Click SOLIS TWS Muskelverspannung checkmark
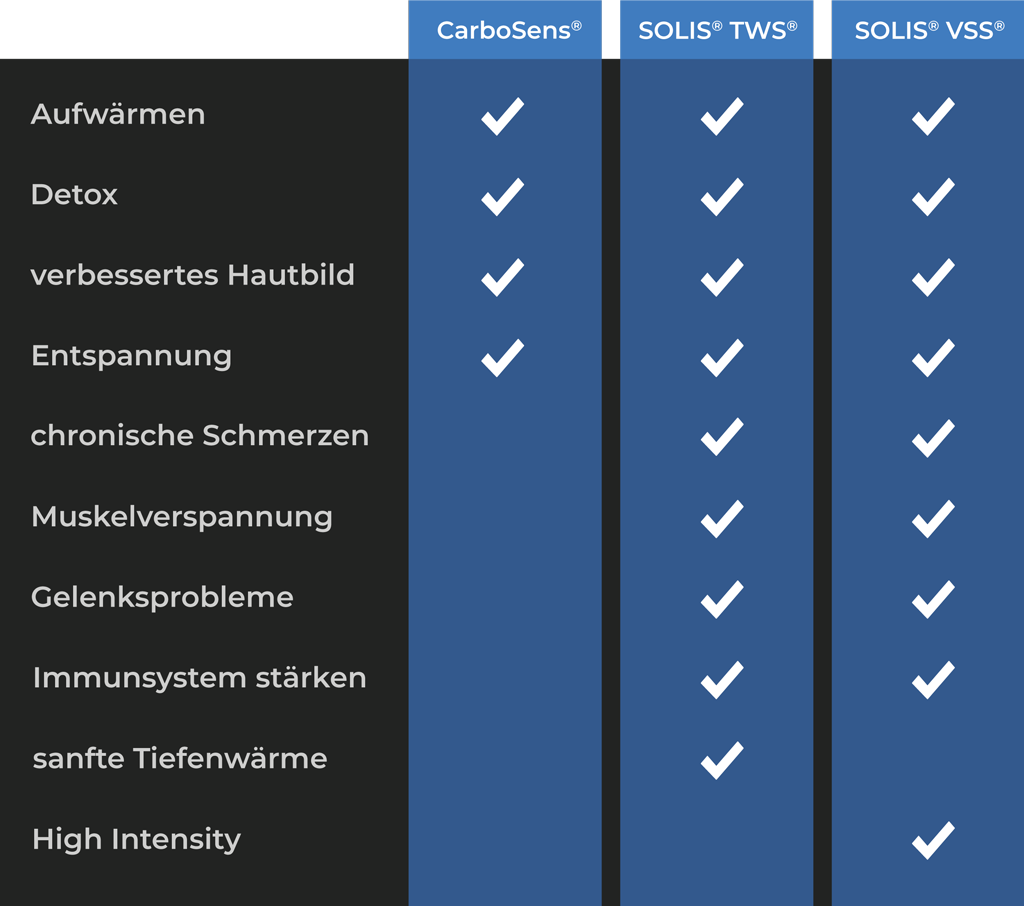This screenshot has width=1024, height=906. (721, 519)
